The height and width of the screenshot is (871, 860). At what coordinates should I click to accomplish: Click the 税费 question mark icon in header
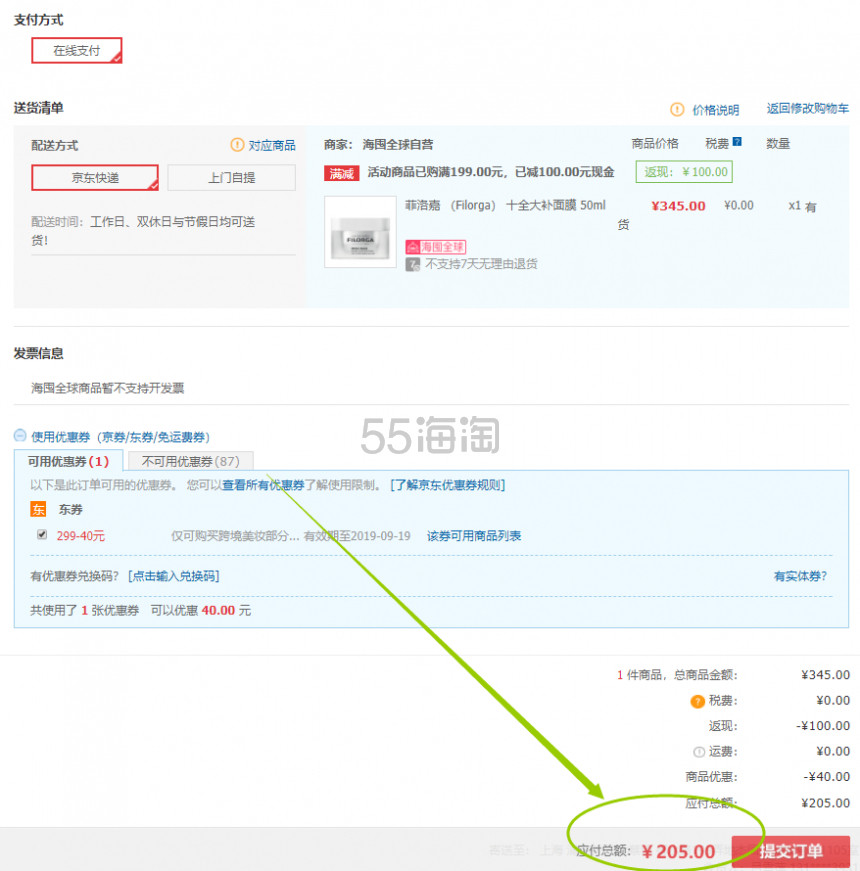[737, 142]
